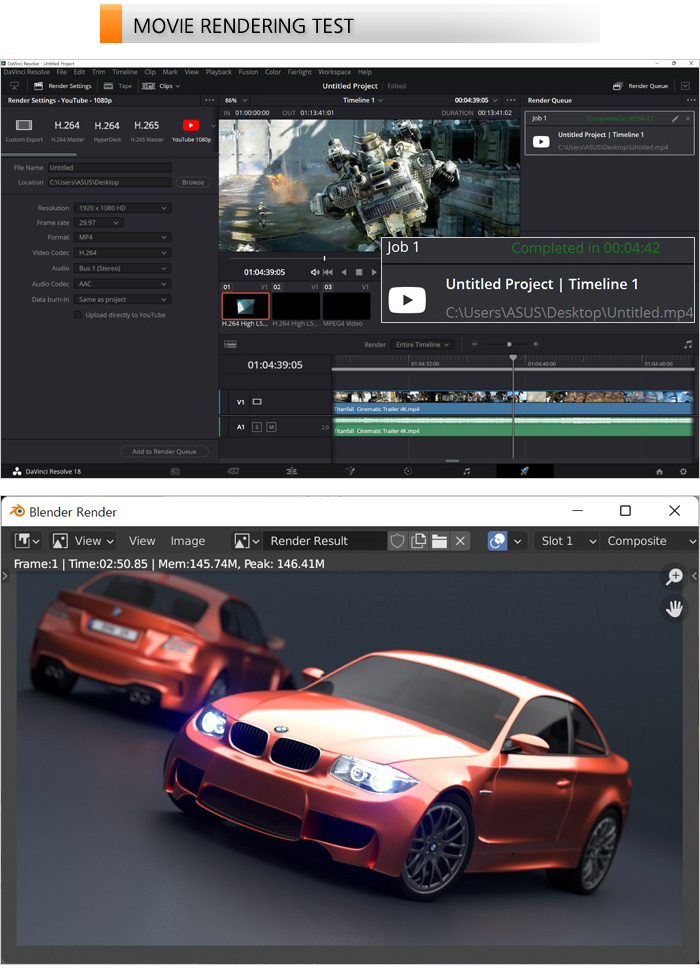Click viewer scrub bar playhead
The height and width of the screenshot is (969, 700).
coord(324,258)
